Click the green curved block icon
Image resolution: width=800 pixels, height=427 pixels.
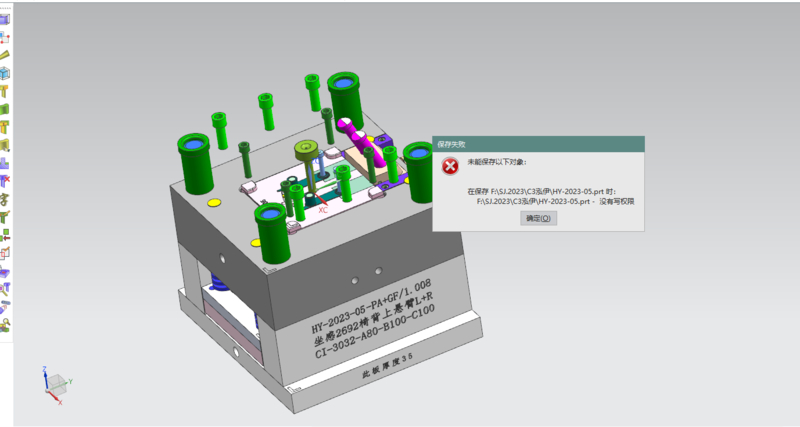coord(5,110)
